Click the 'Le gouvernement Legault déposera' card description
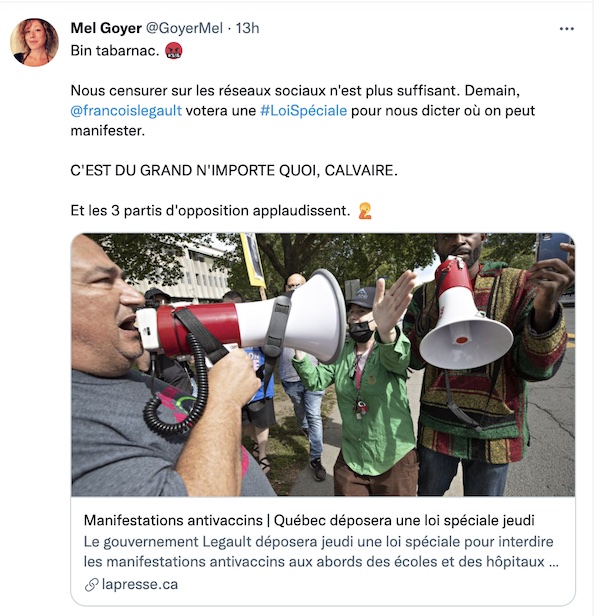Image resolution: width=600 pixels, height=616 pixels. pos(321,552)
